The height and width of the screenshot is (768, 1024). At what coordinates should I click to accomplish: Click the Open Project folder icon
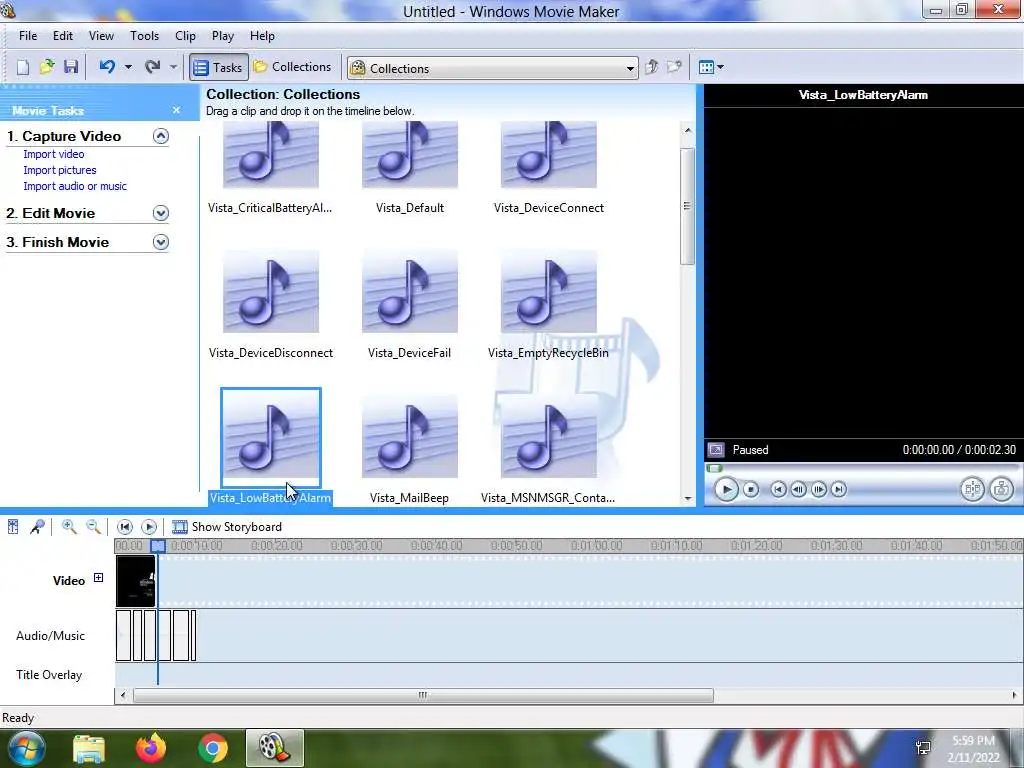[46, 67]
